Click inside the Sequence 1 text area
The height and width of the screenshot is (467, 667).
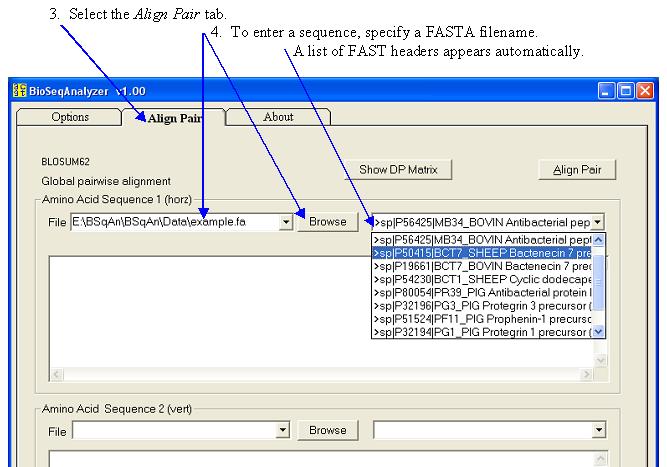tap(321, 312)
